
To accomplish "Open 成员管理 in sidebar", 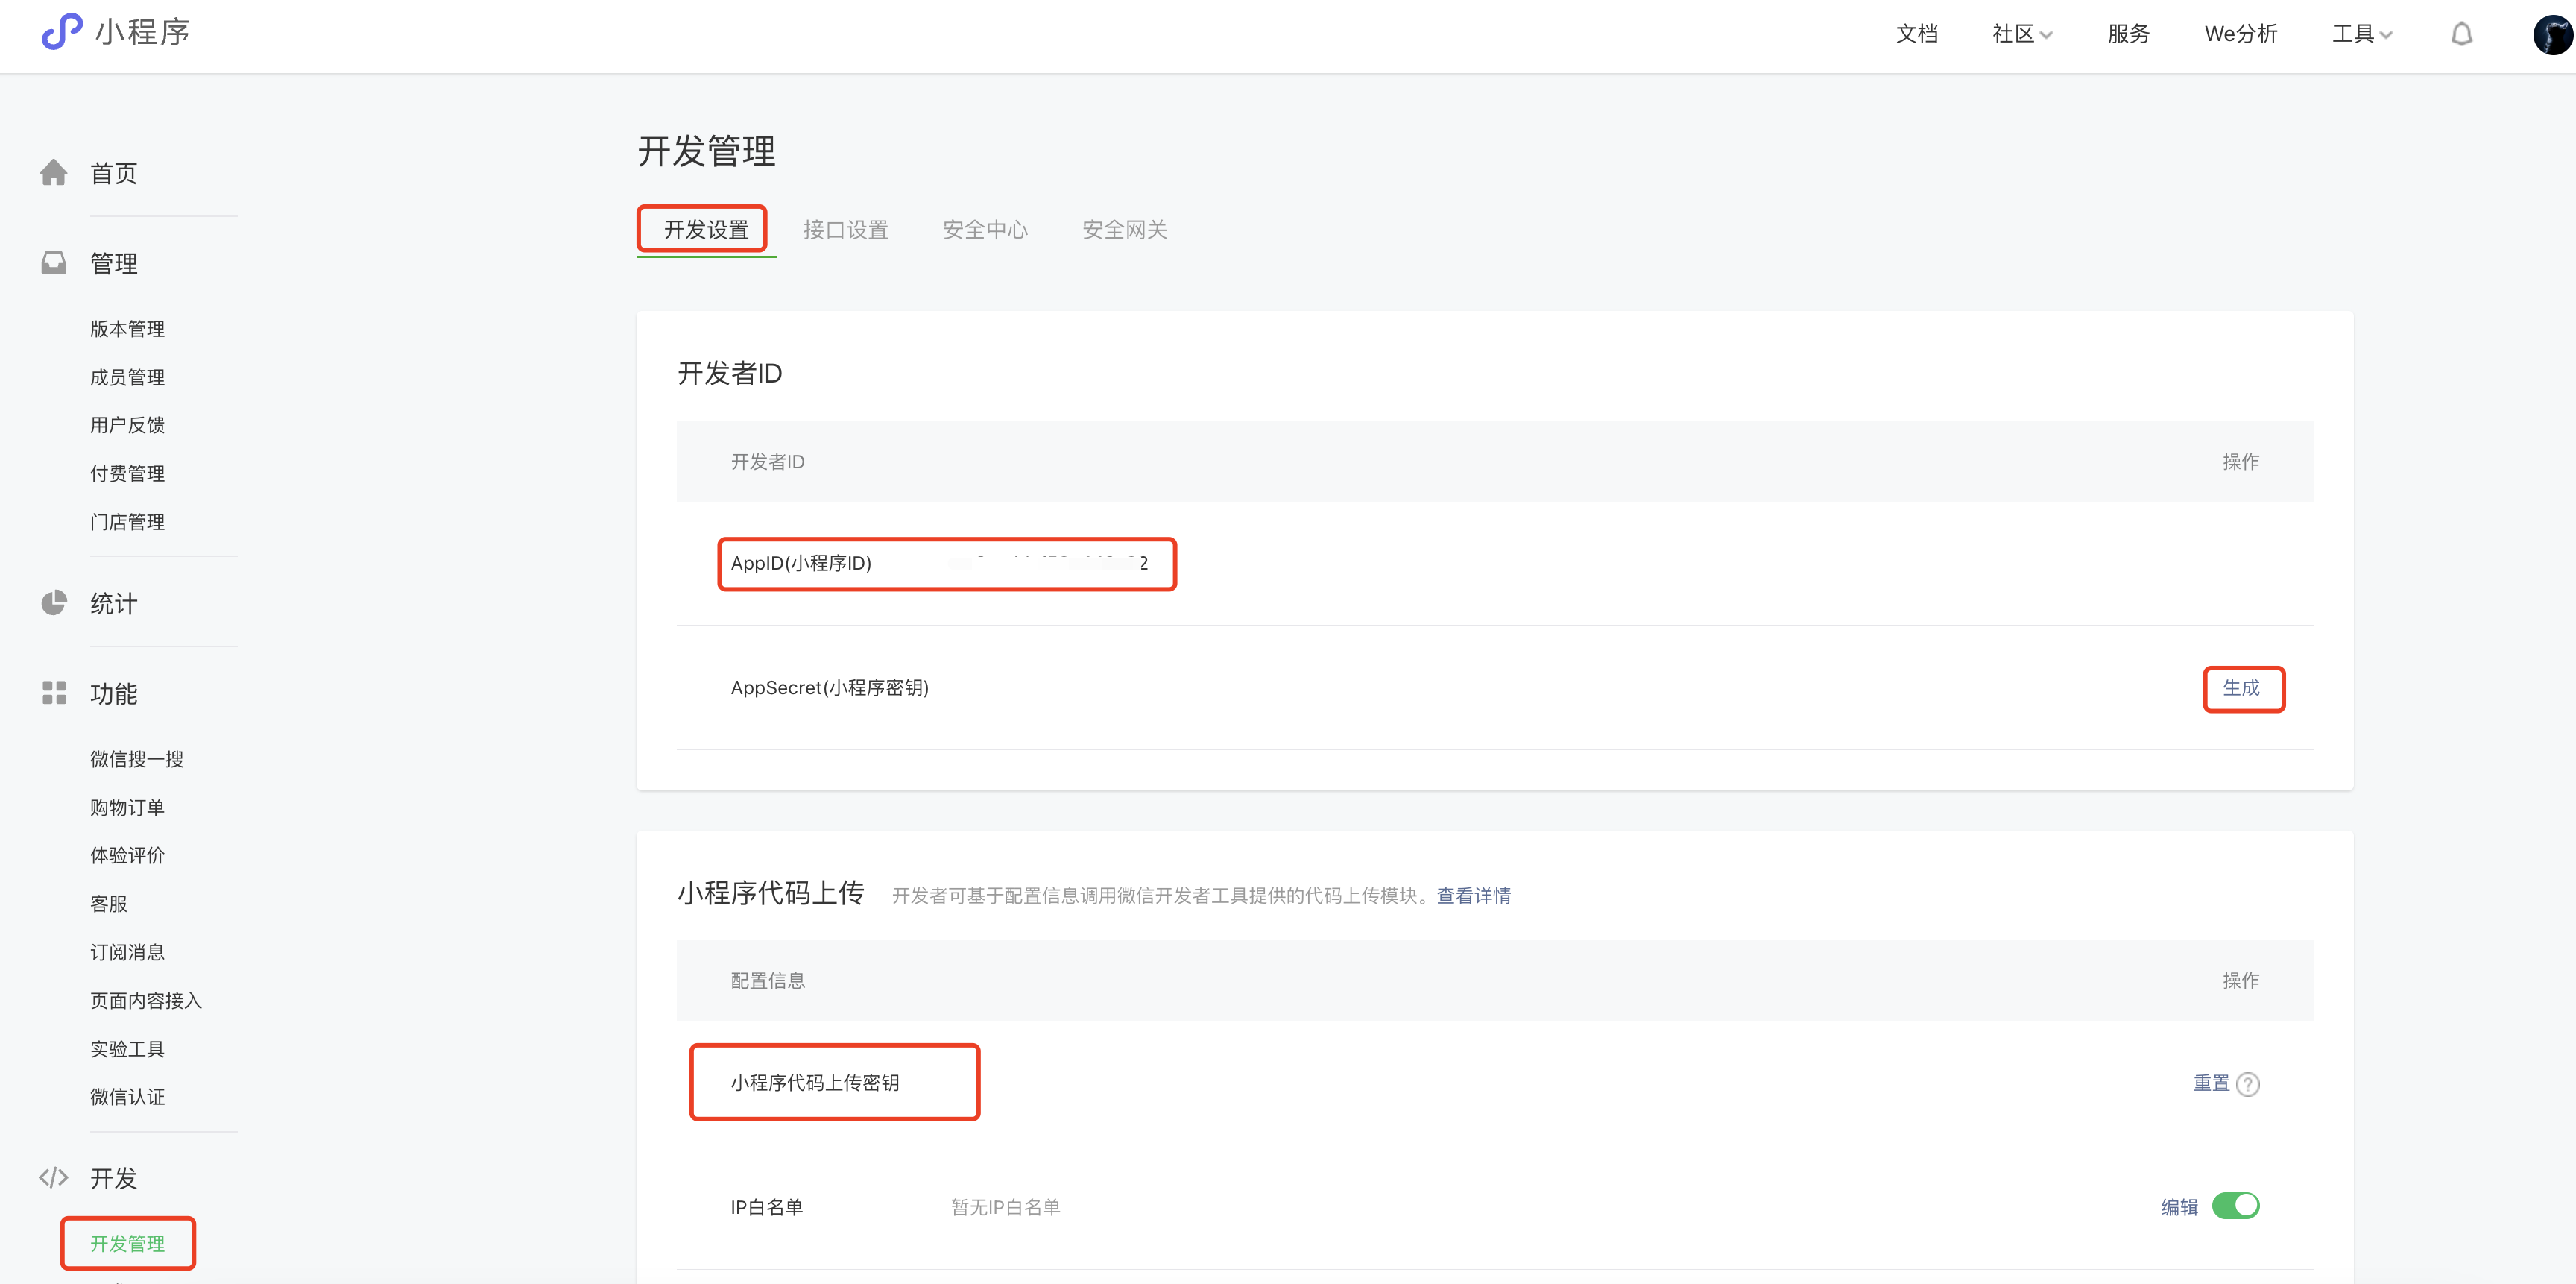I will point(127,377).
